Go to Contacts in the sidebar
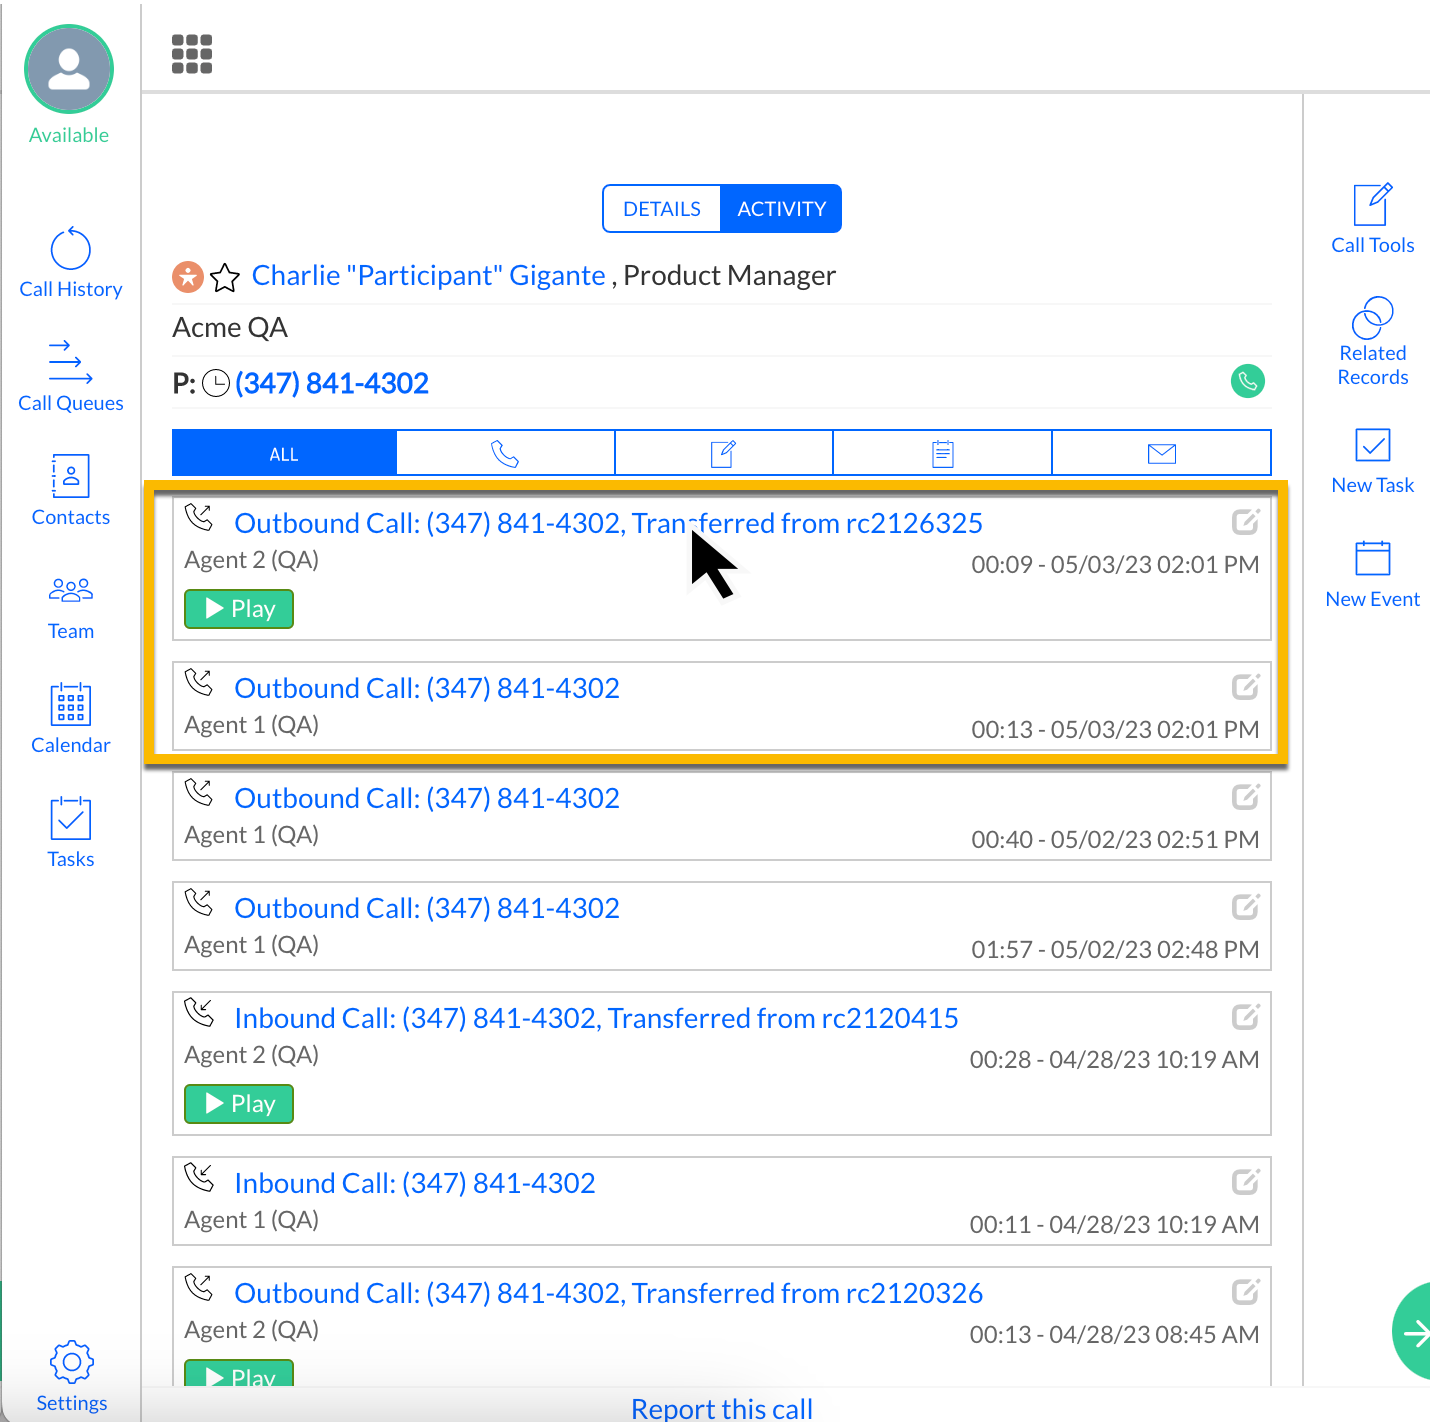 click(x=70, y=490)
